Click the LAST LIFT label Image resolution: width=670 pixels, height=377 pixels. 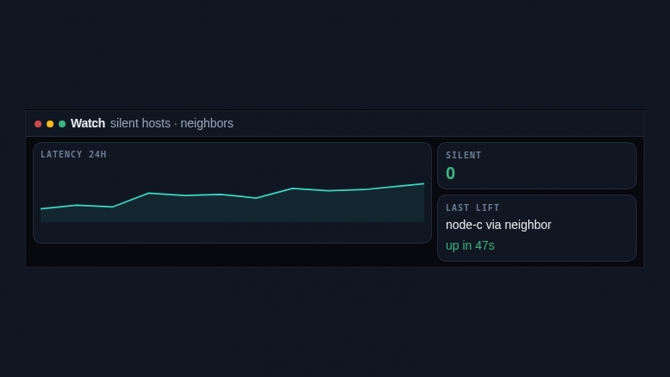tap(473, 208)
